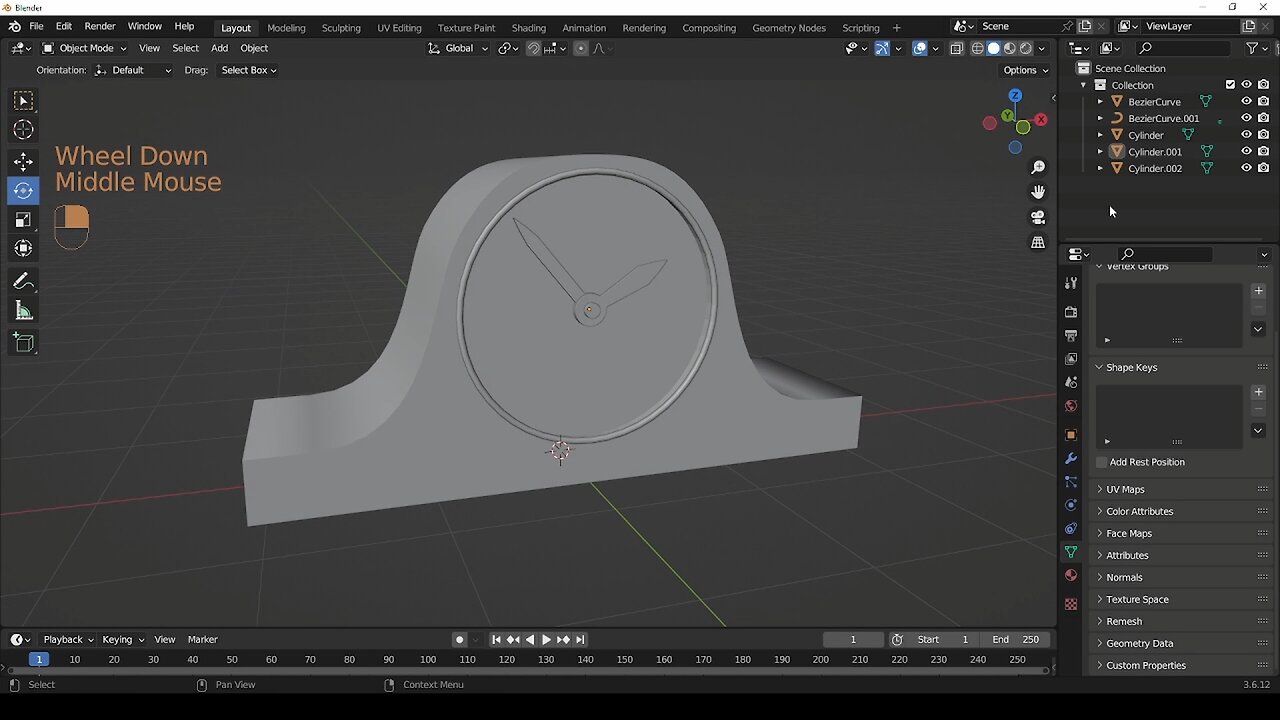This screenshot has width=1280, height=720.
Task: Open the Tool properties tab
Action: tap(1071, 284)
